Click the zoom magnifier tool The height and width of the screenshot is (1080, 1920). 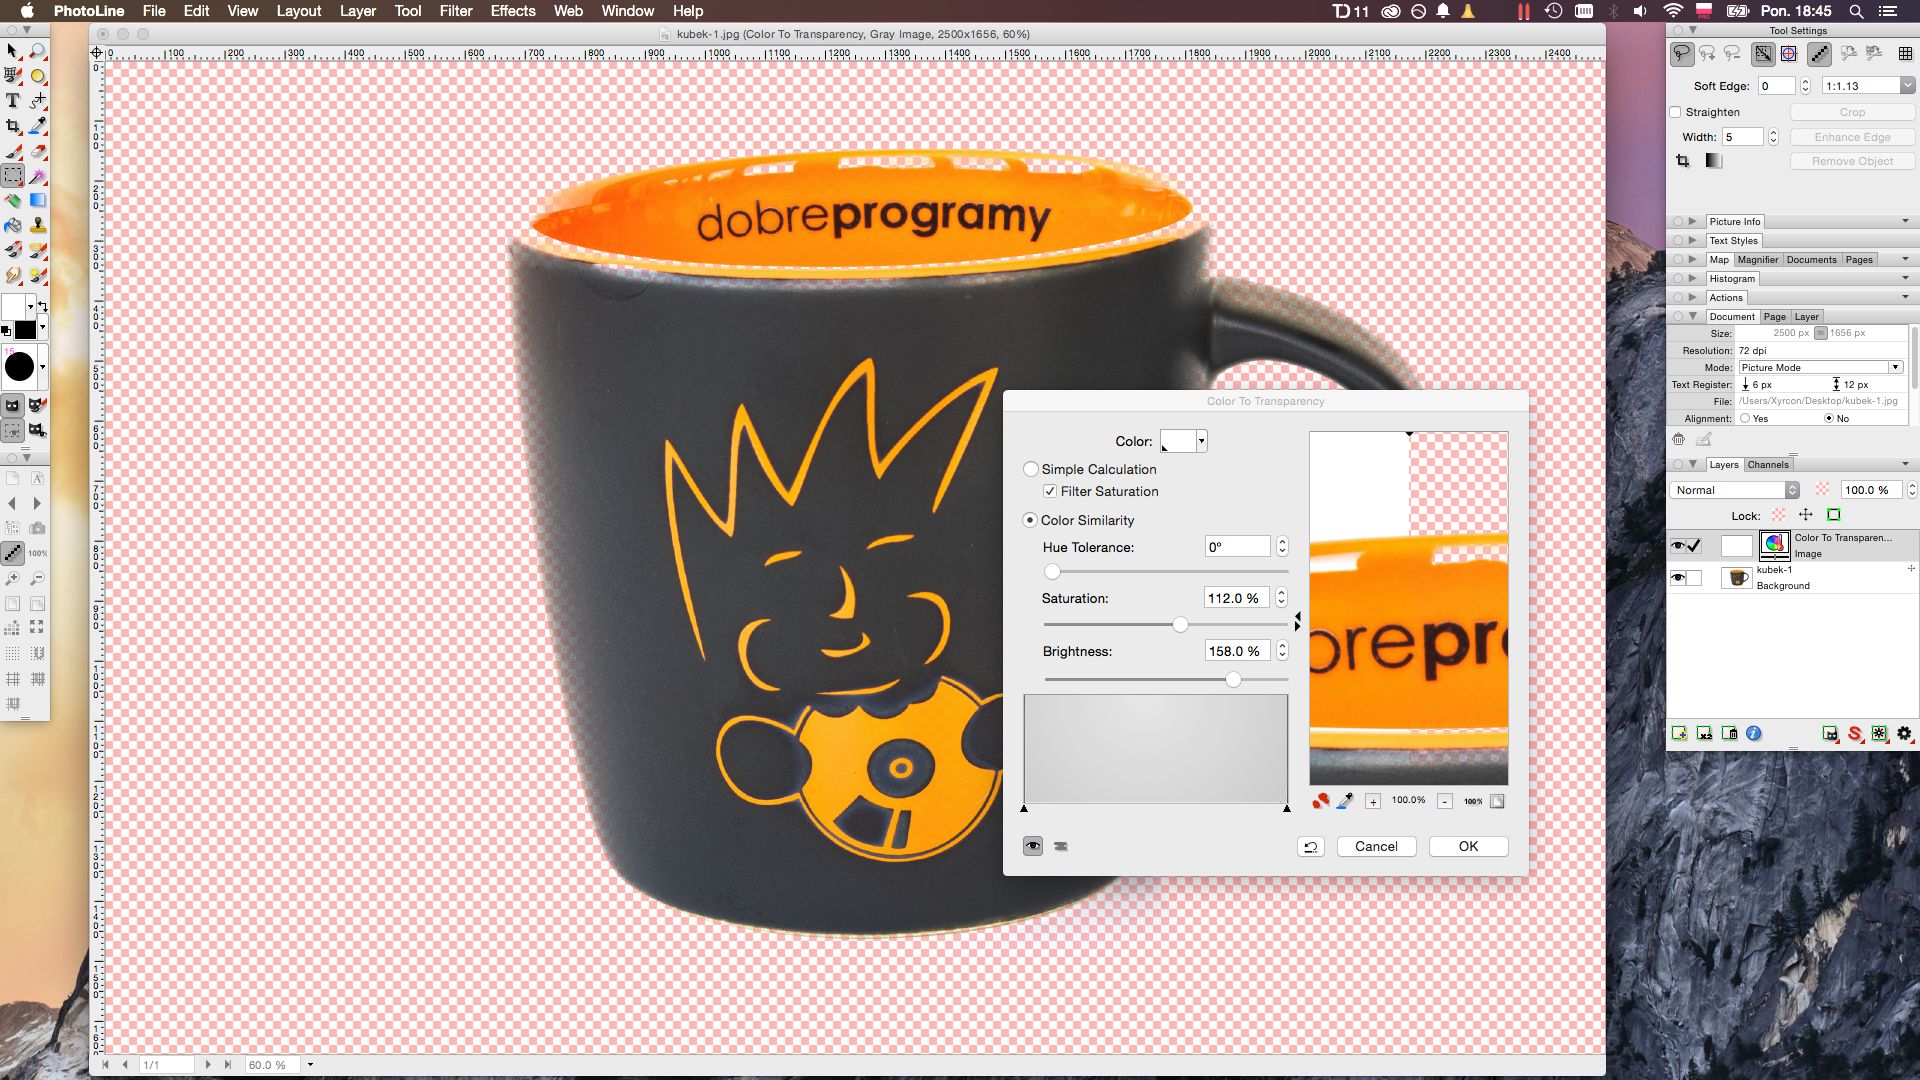[38, 51]
